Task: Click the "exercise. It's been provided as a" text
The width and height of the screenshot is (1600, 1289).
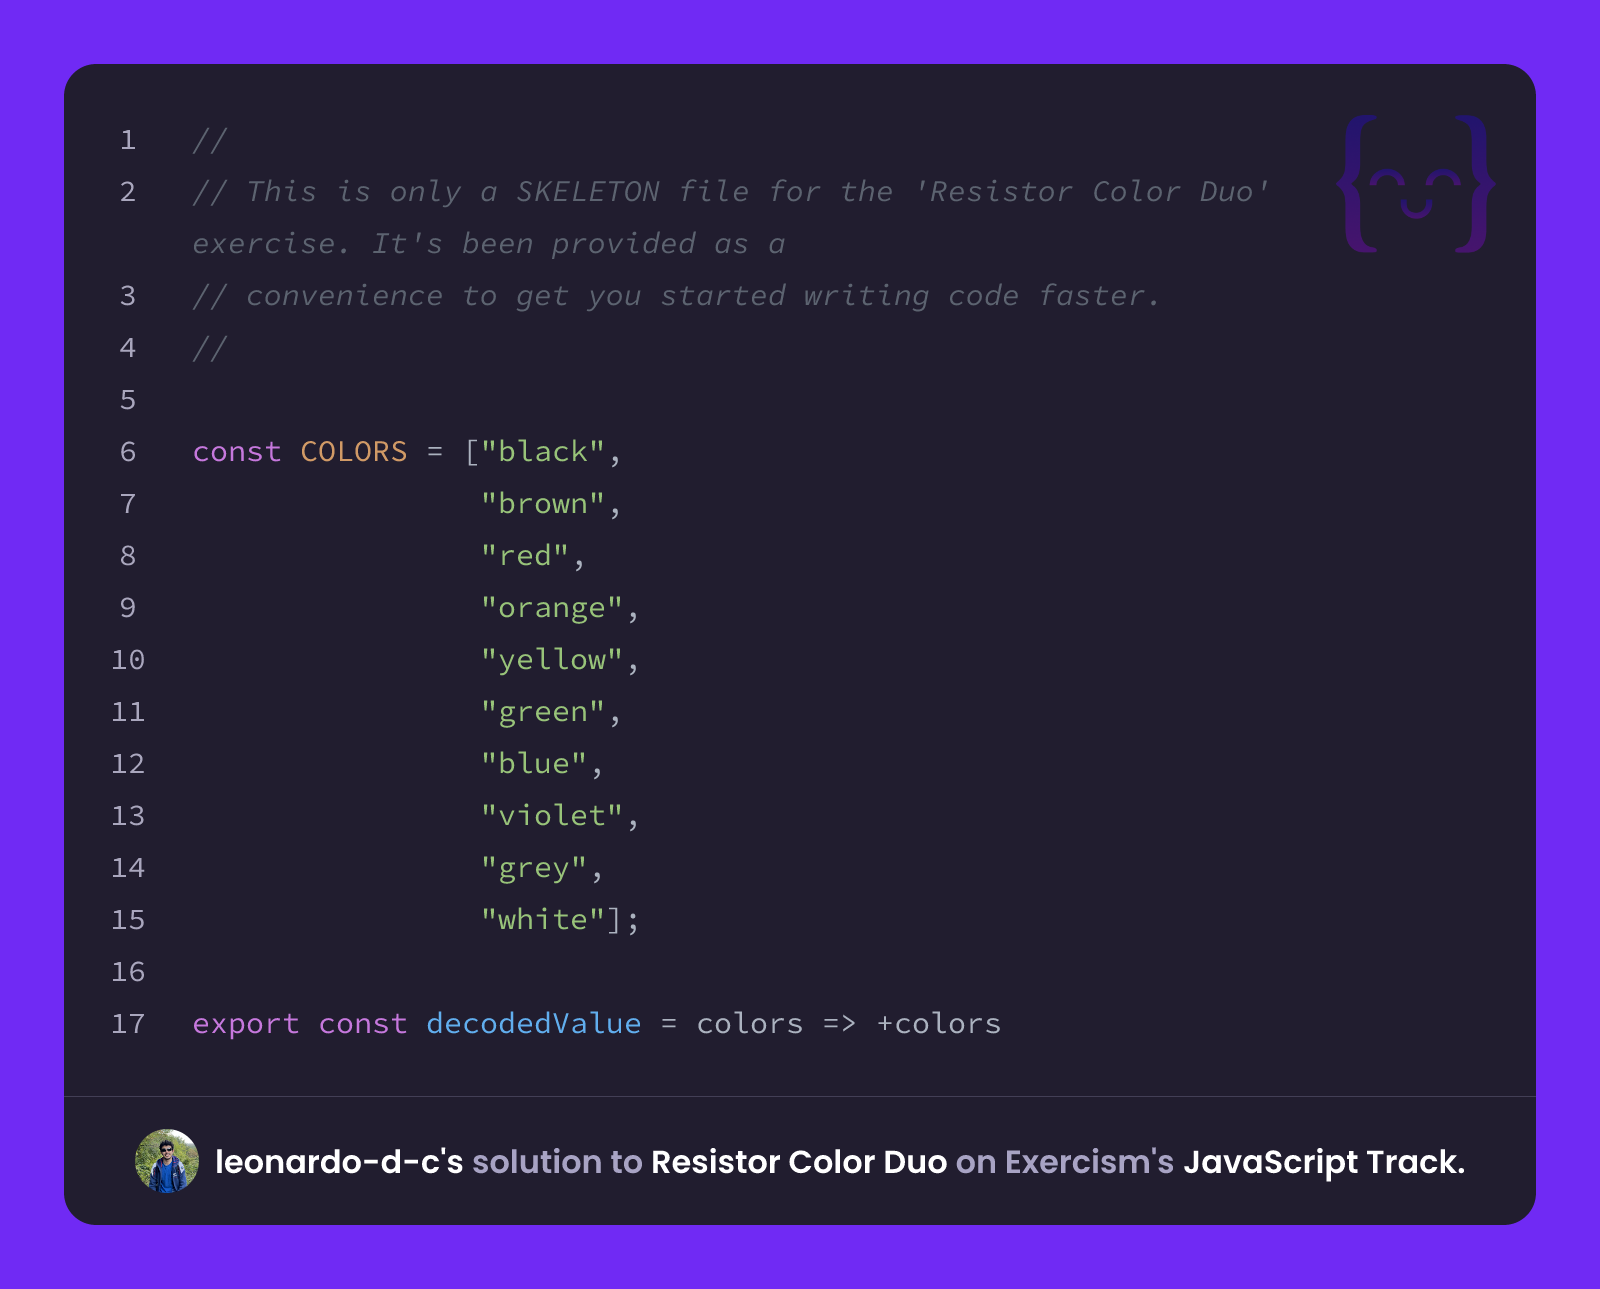Action: (489, 244)
